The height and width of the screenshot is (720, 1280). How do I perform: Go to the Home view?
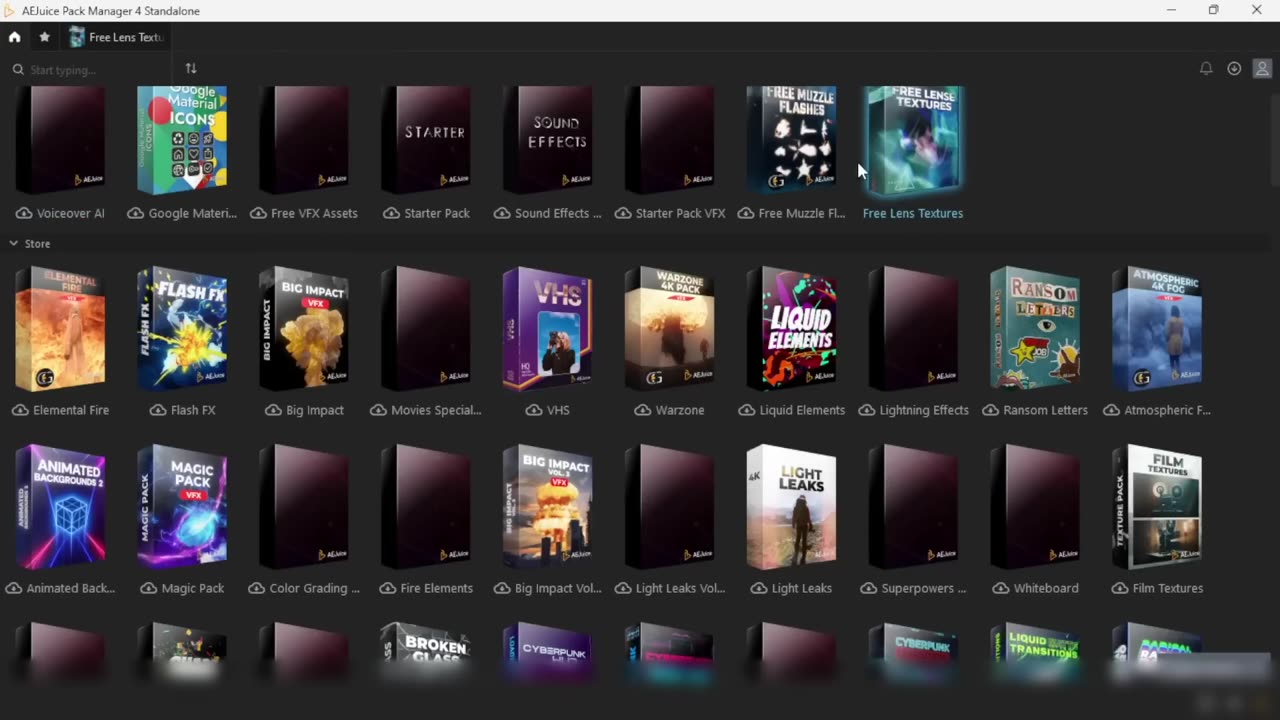14,37
